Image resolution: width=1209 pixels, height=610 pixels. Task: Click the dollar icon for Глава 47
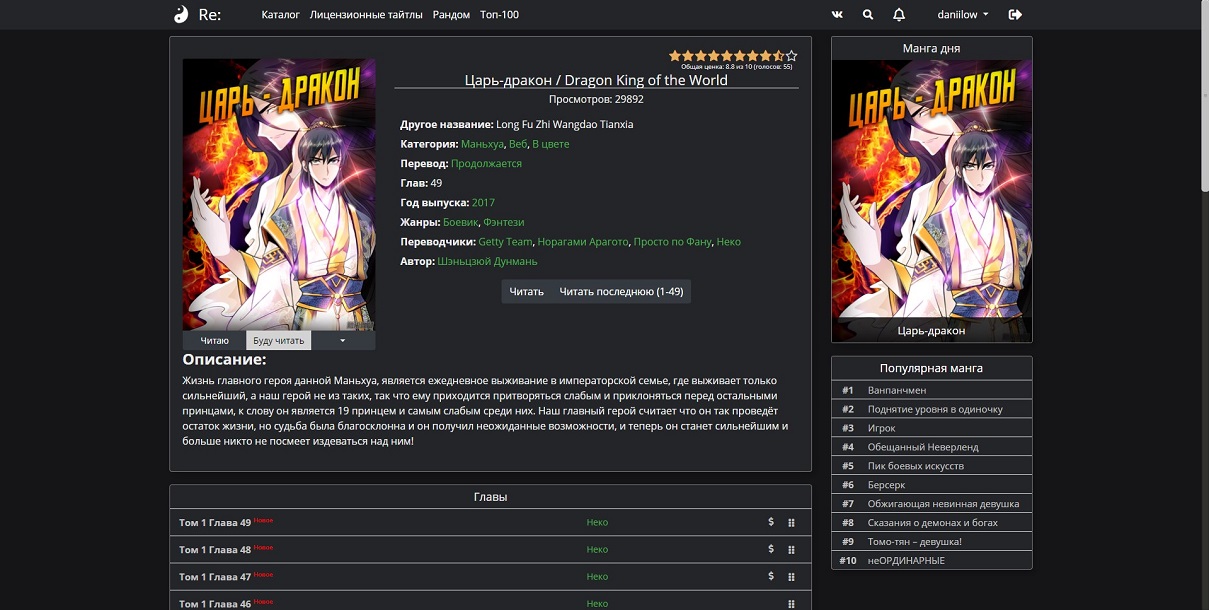click(x=771, y=576)
